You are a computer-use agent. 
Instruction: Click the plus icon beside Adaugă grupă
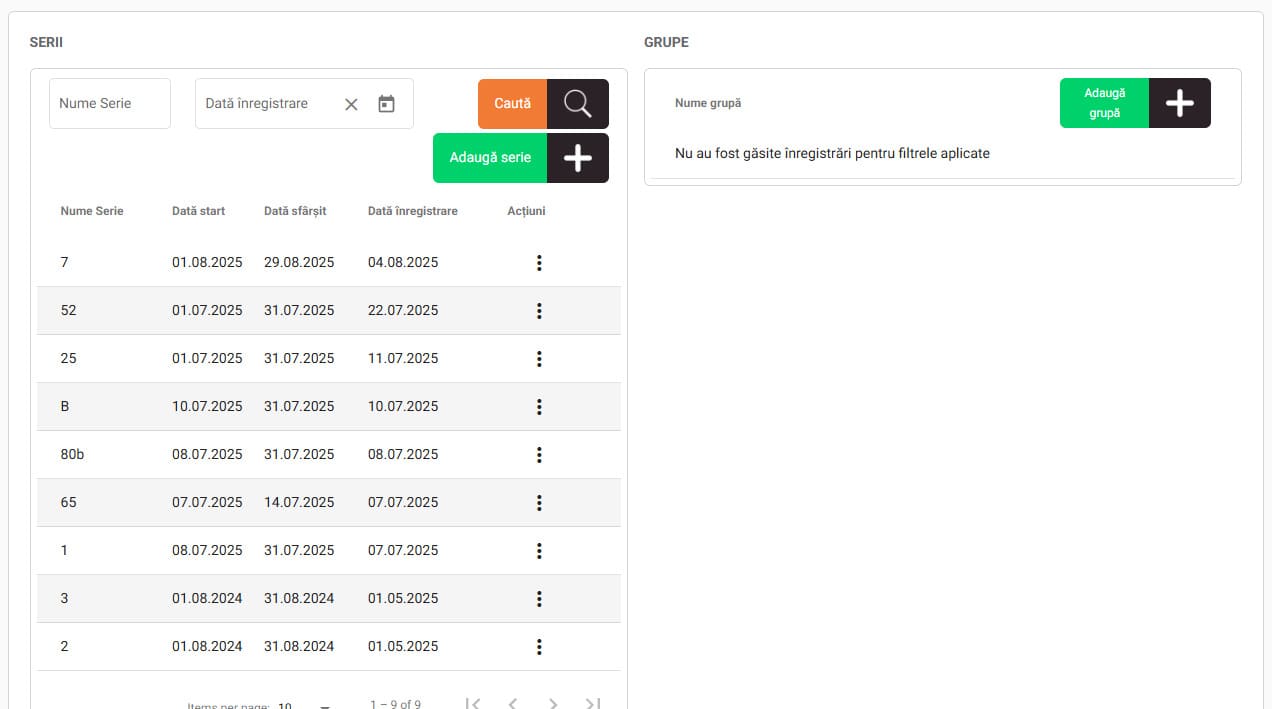point(1180,103)
